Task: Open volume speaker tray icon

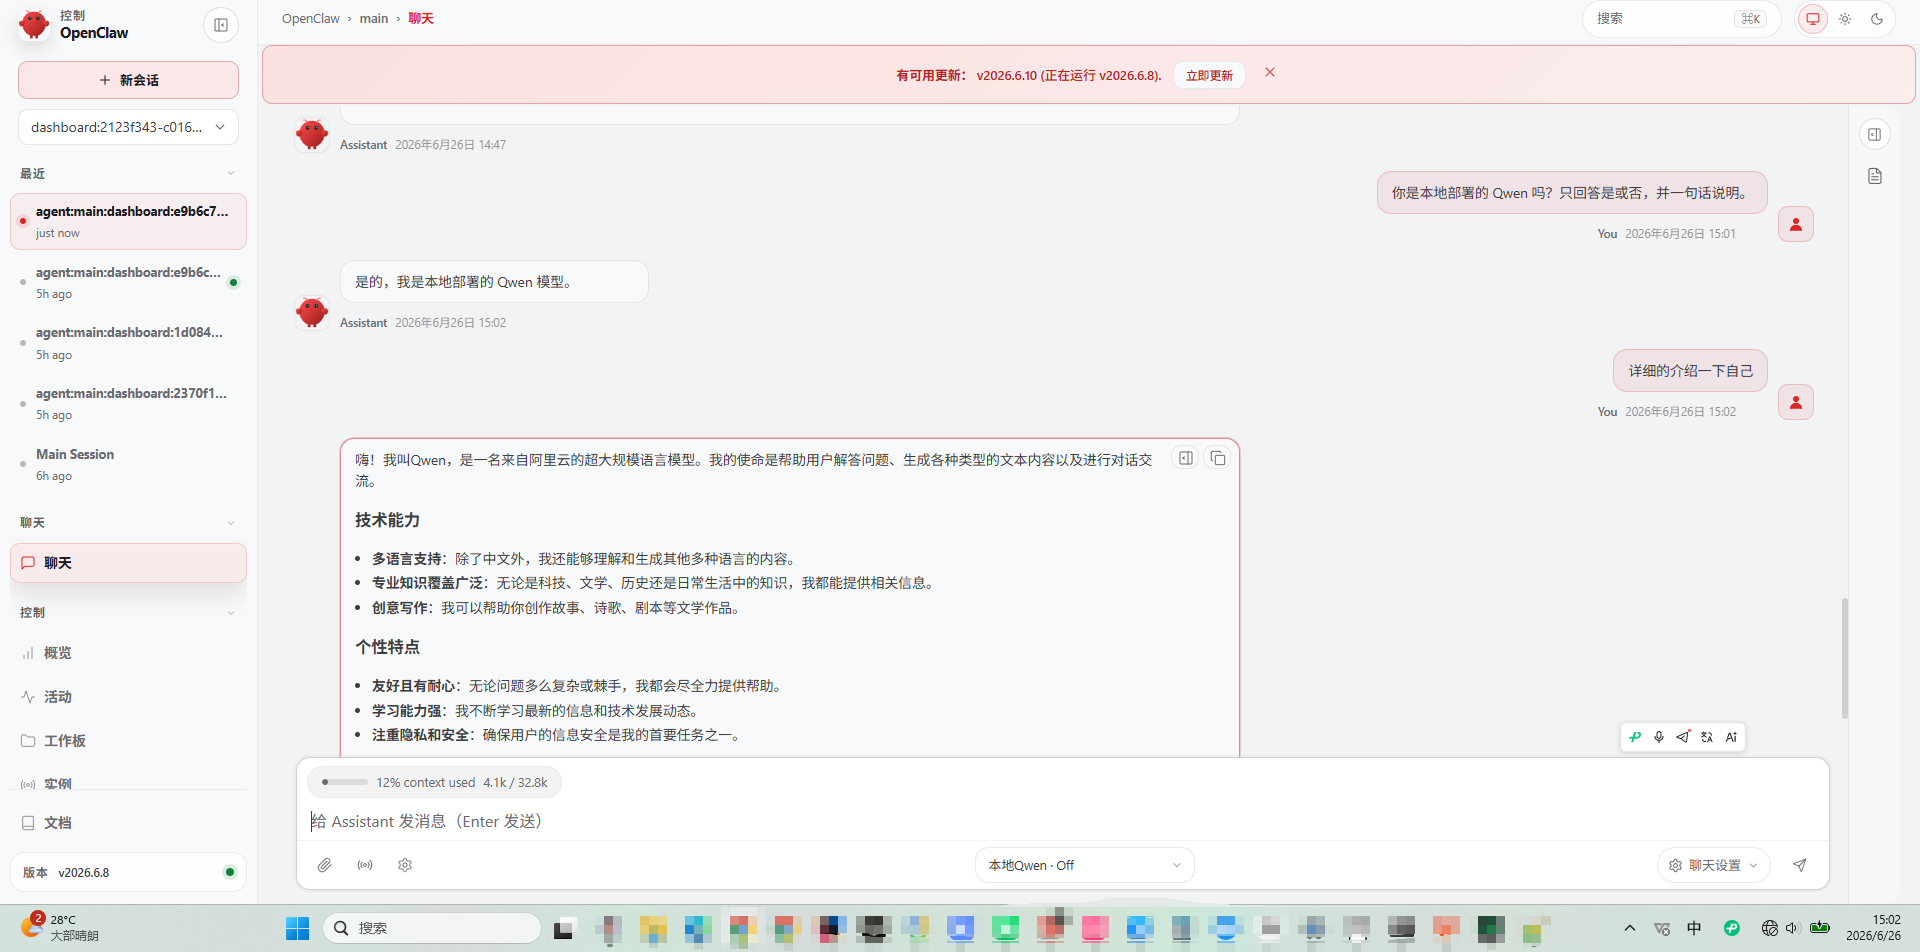Action: point(1793,928)
